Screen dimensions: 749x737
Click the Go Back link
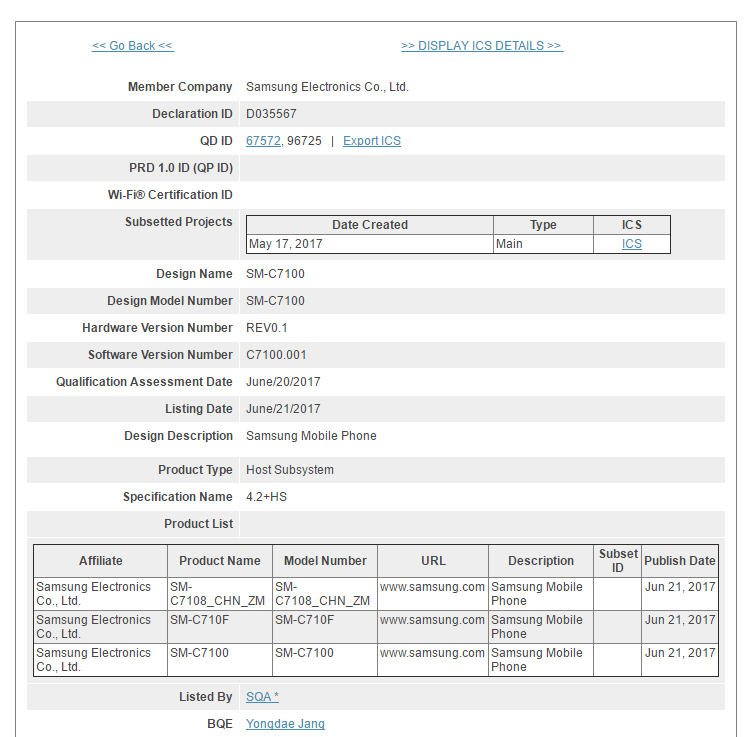pos(133,46)
